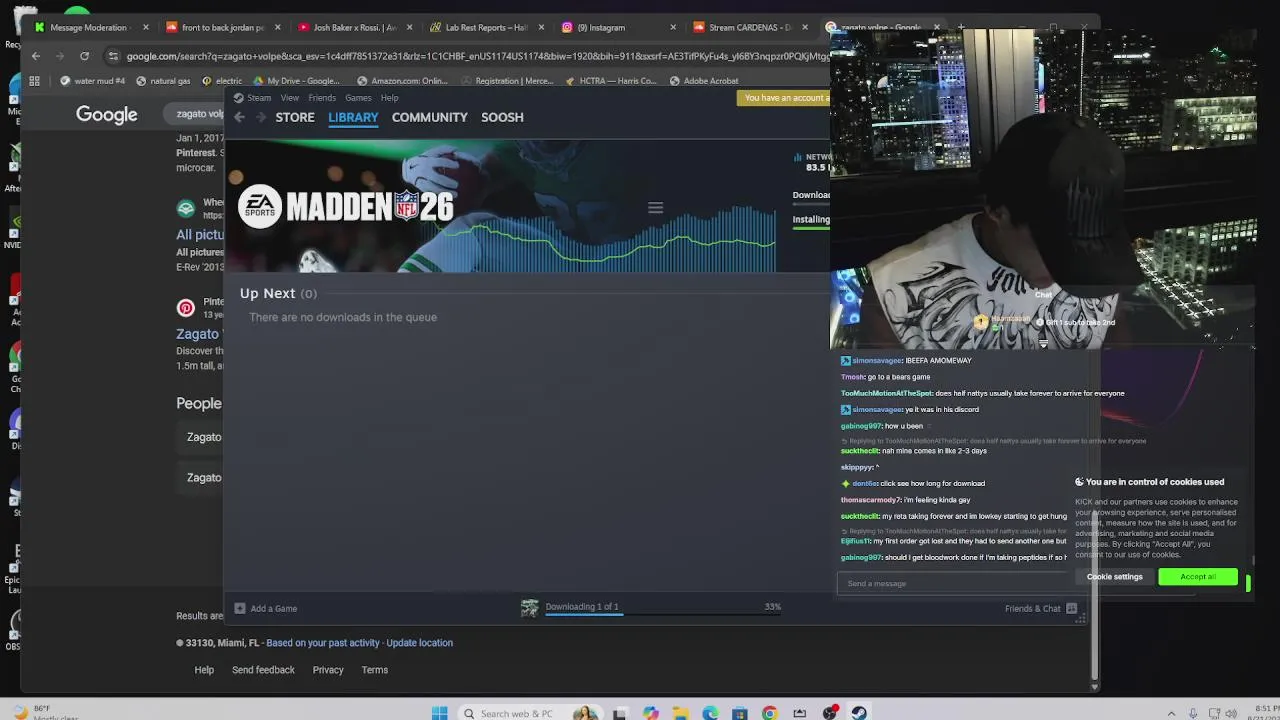Open the View menu in Steam
The image size is (1280, 720).
click(289, 98)
